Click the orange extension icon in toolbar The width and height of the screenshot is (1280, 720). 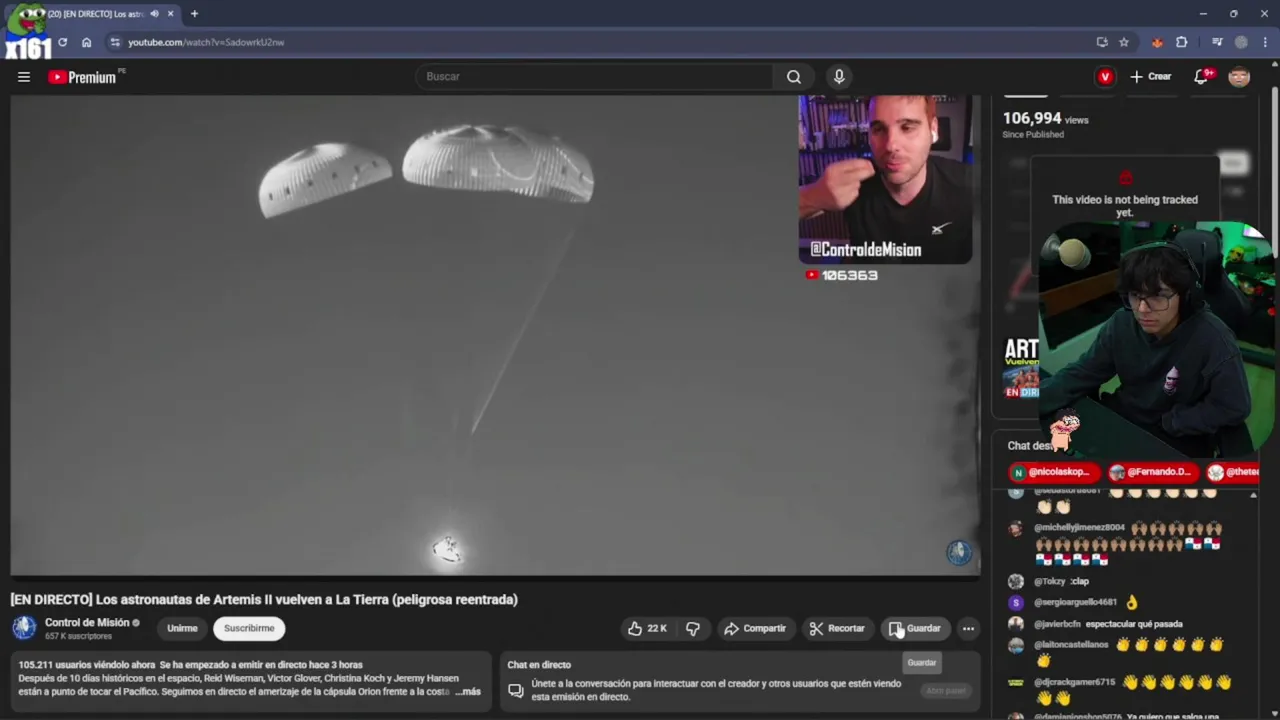pos(1157,42)
